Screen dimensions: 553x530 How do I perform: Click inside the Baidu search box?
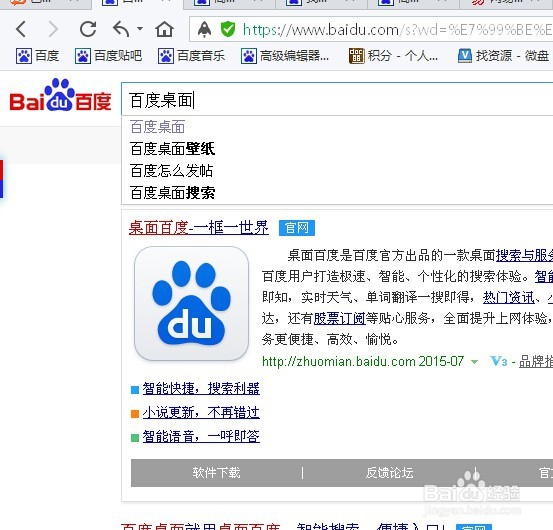point(337,99)
